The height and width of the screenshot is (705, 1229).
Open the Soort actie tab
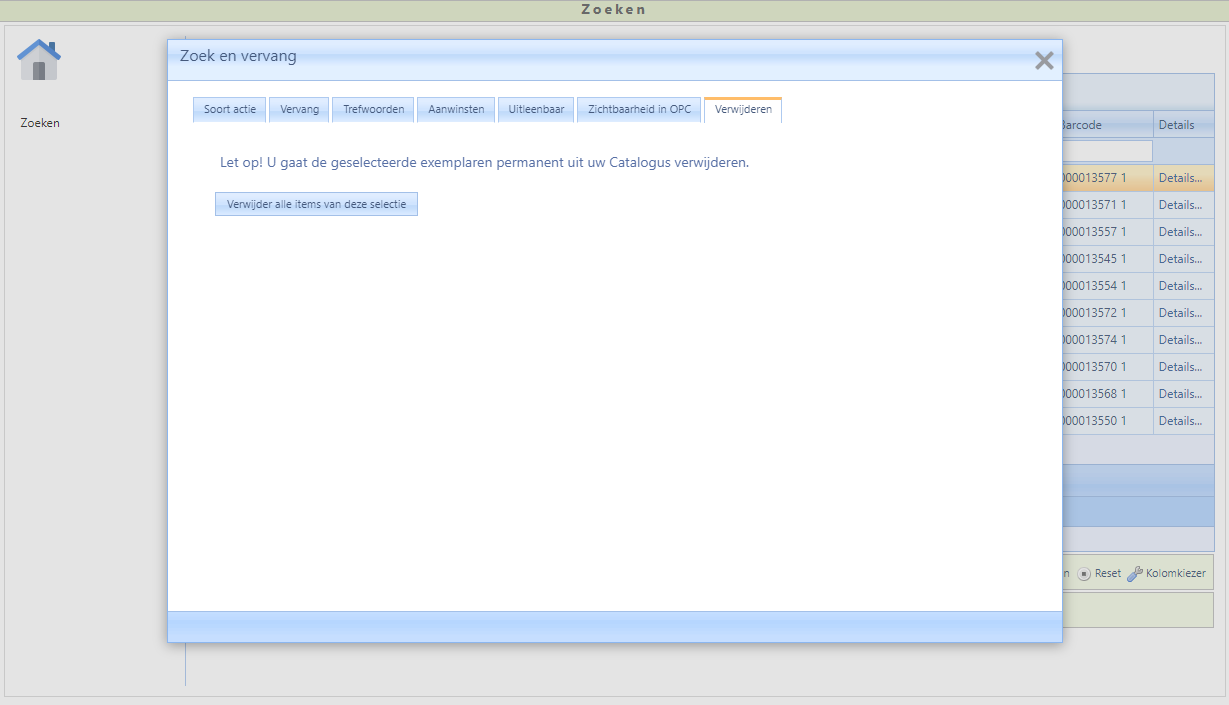pos(230,110)
